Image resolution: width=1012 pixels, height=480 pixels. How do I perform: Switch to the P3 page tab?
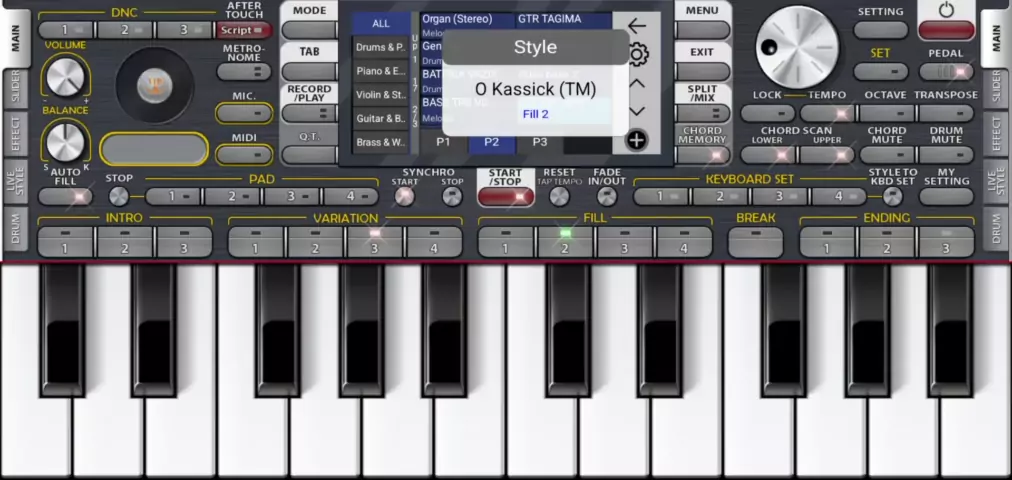click(x=540, y=142)
